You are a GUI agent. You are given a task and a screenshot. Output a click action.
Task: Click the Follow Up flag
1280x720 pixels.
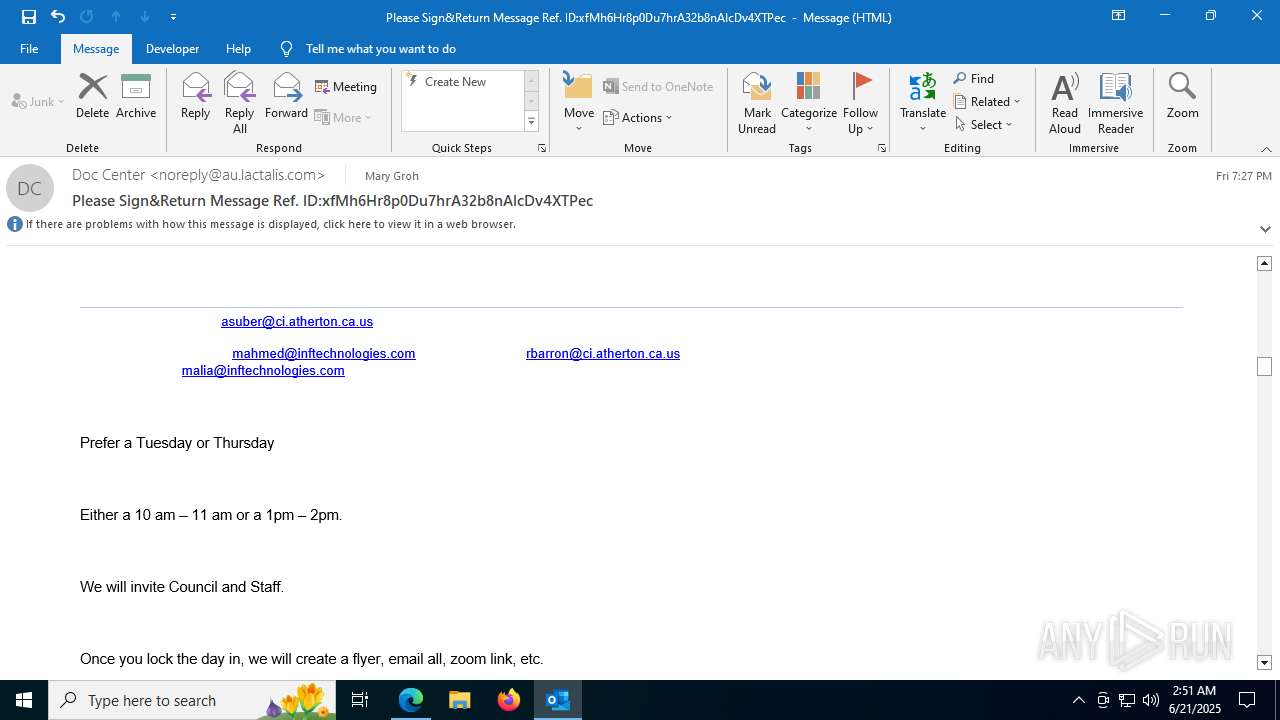[860, 102]
